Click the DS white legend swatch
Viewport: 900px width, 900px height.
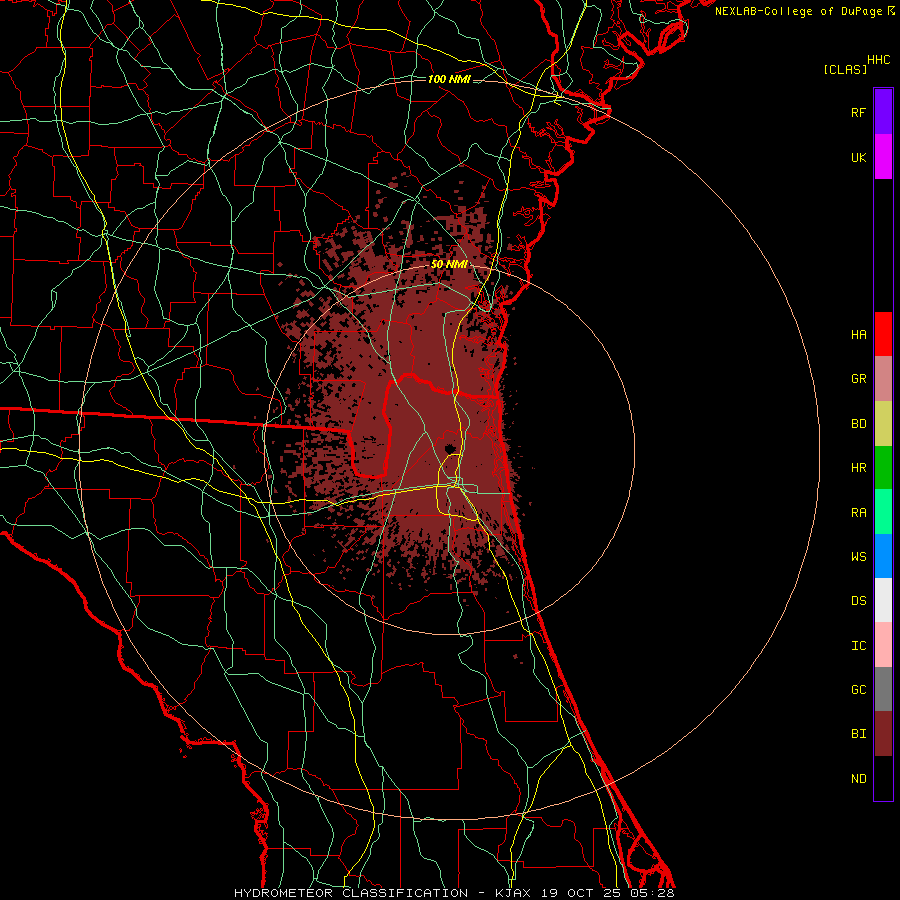pyautogui.click(x=883, y=600)
